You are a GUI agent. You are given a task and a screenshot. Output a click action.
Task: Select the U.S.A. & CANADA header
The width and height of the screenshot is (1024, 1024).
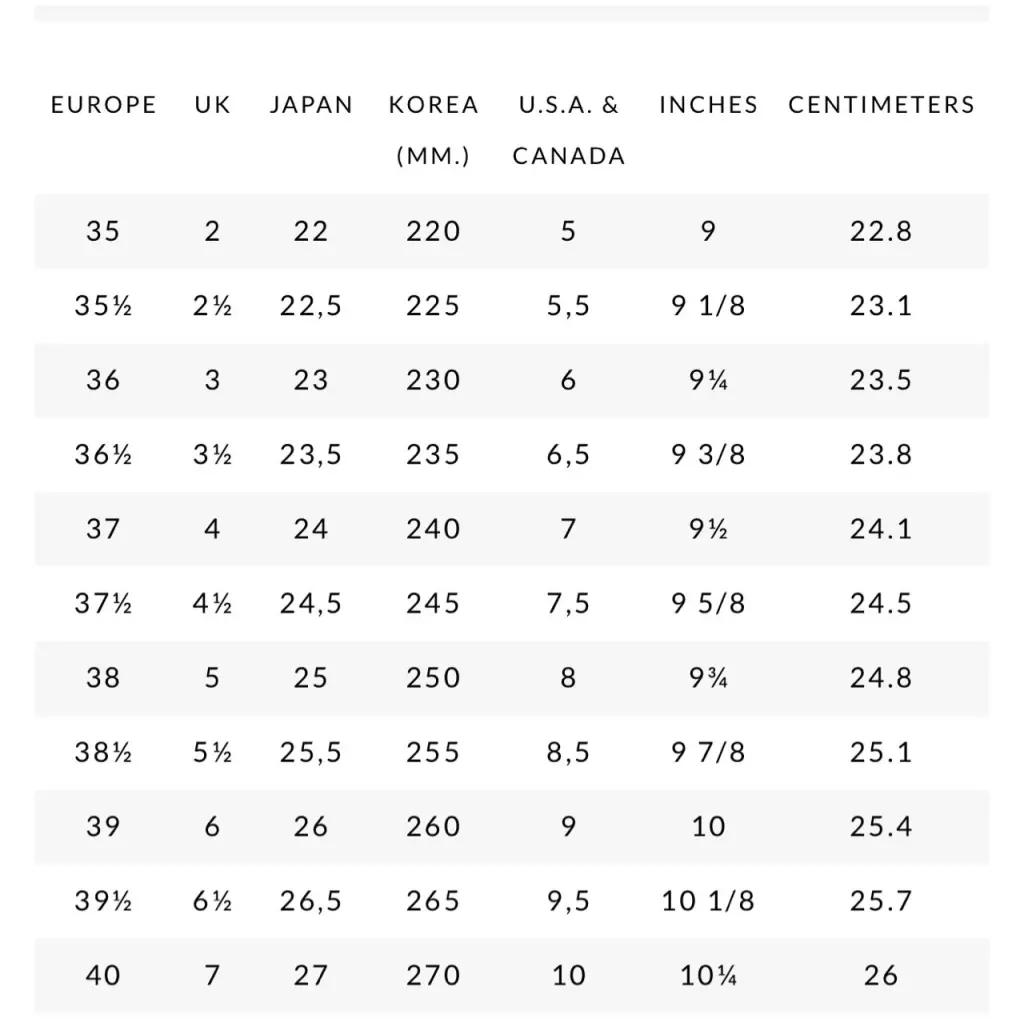[x=569, y=130]
